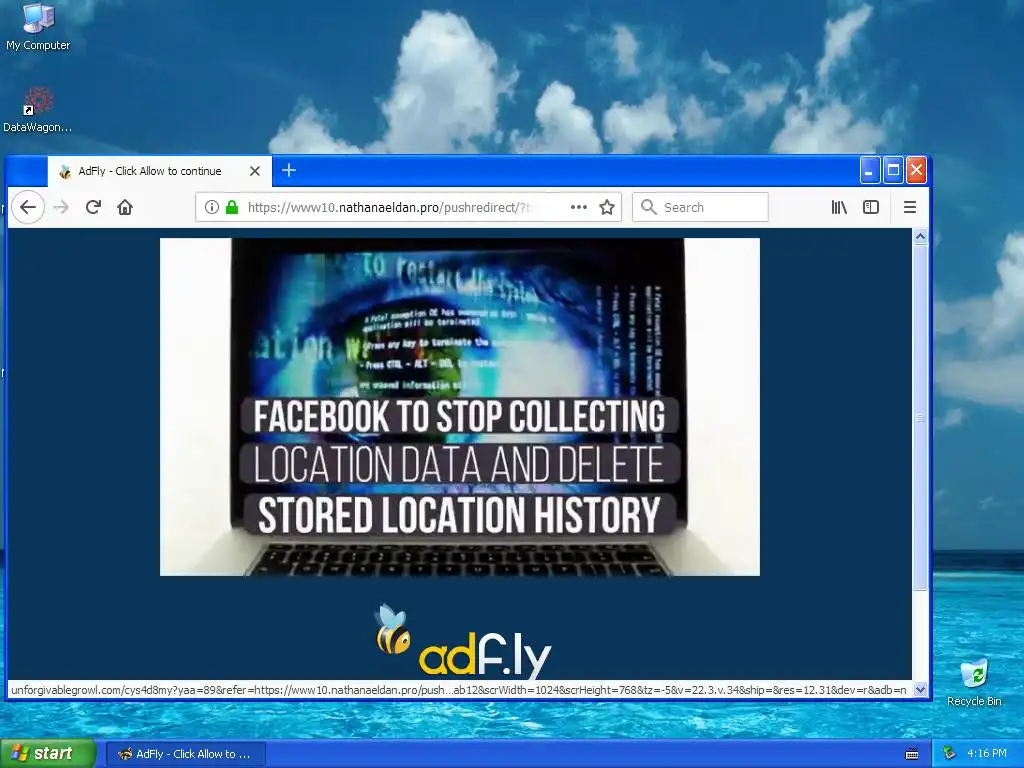Viewport: 1024px width, 768px height.
Task: Show site information via the info icon
Action: coord(212,207)
